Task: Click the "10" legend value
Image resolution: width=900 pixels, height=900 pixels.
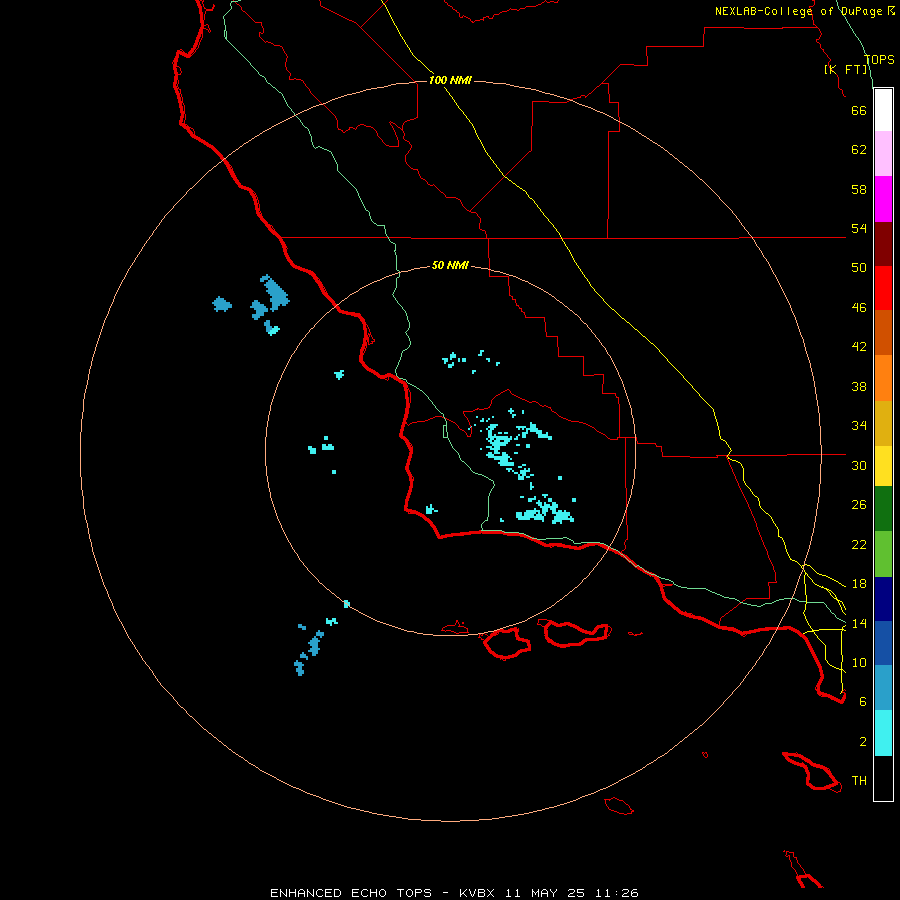Action: click(x=859, y=663)
